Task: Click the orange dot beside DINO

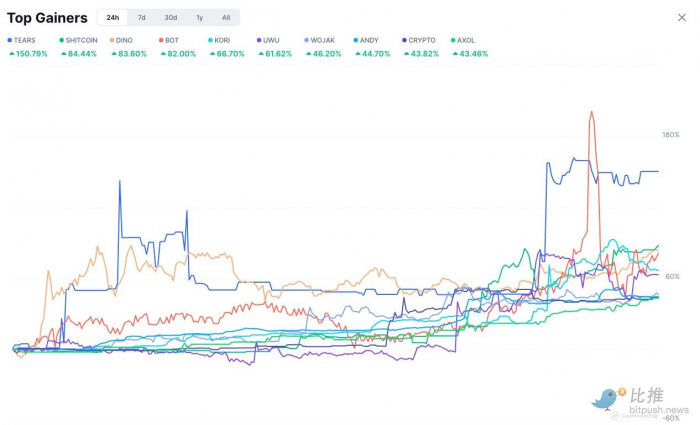Action: [x=112, y=40]
